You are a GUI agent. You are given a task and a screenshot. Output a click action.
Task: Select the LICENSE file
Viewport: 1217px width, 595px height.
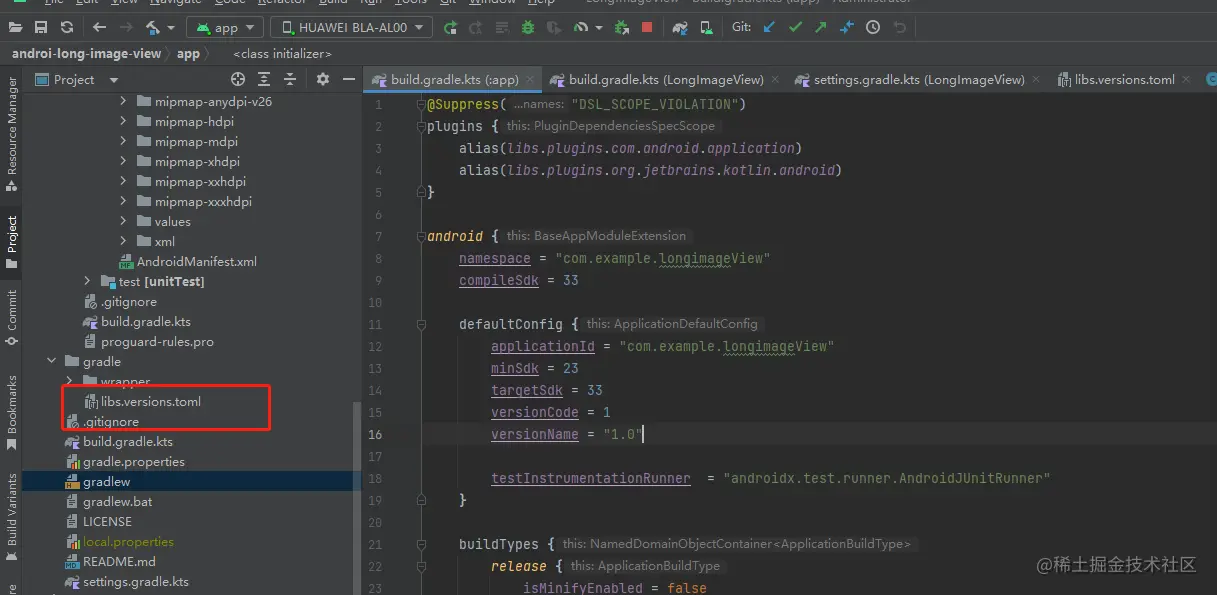point(98,521)
